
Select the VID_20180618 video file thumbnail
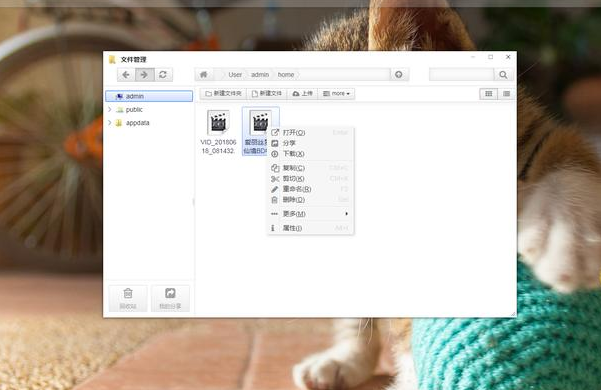pyautogui.click(x=218, y=123)
